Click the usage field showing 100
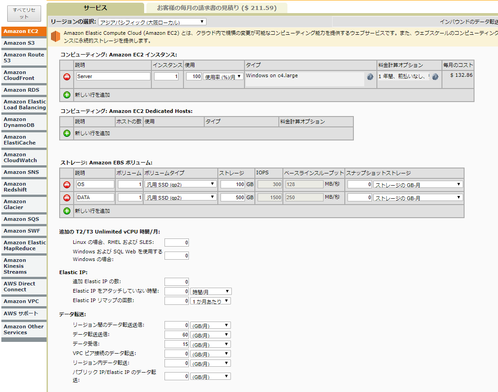The height and width of the screenshot is (392, 498). (194, 77)
